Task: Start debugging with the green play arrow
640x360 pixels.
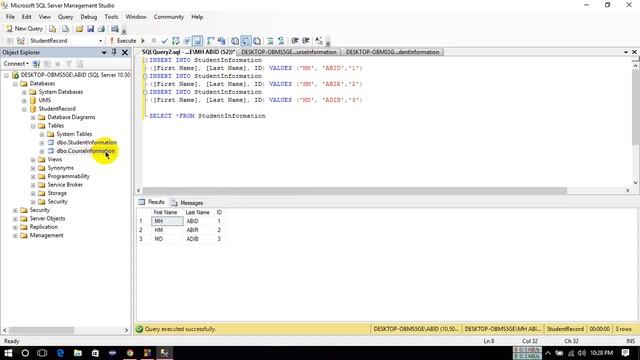Action: pyautogui.click(x=143, y=41)
